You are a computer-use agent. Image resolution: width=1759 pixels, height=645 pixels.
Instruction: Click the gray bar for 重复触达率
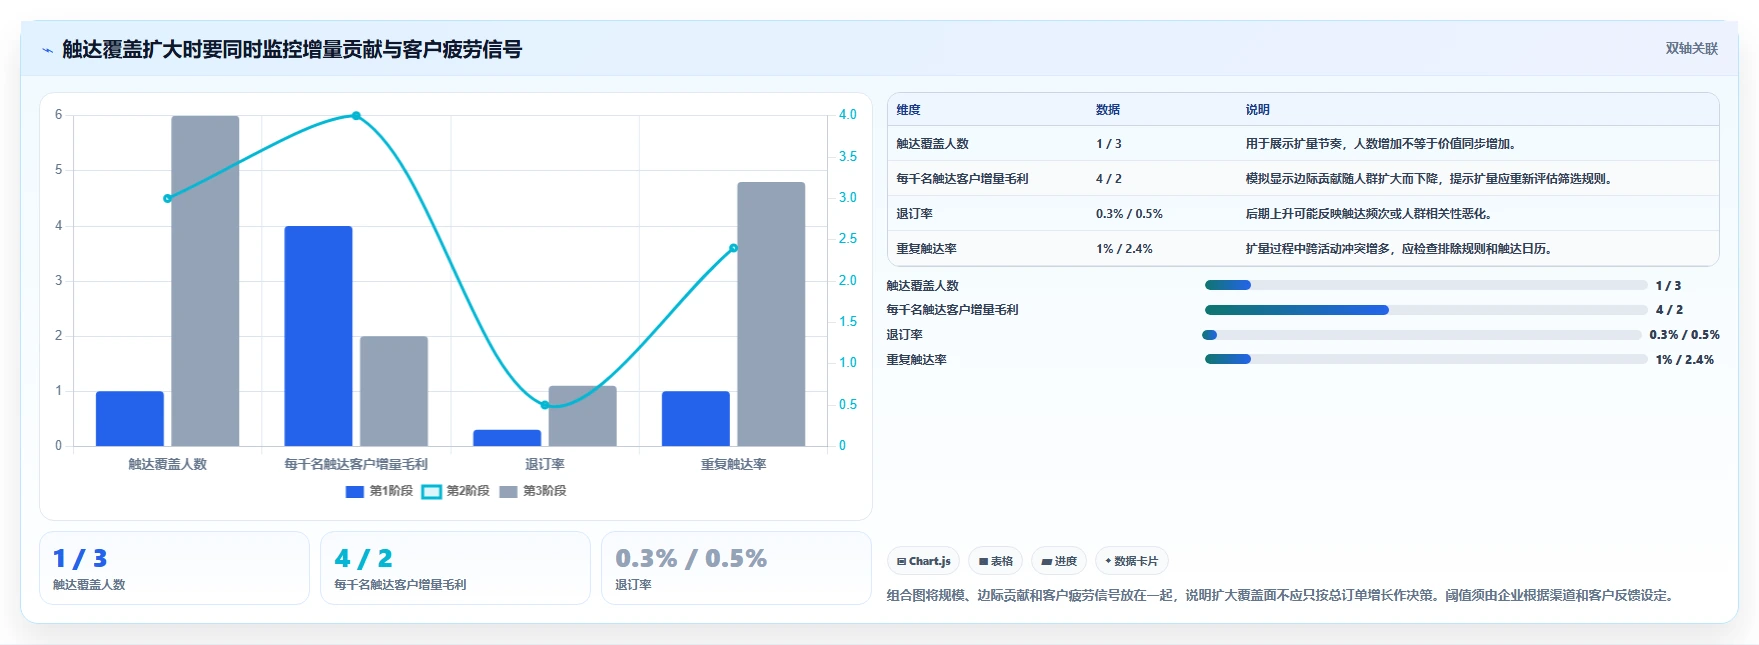click(771, 314)
